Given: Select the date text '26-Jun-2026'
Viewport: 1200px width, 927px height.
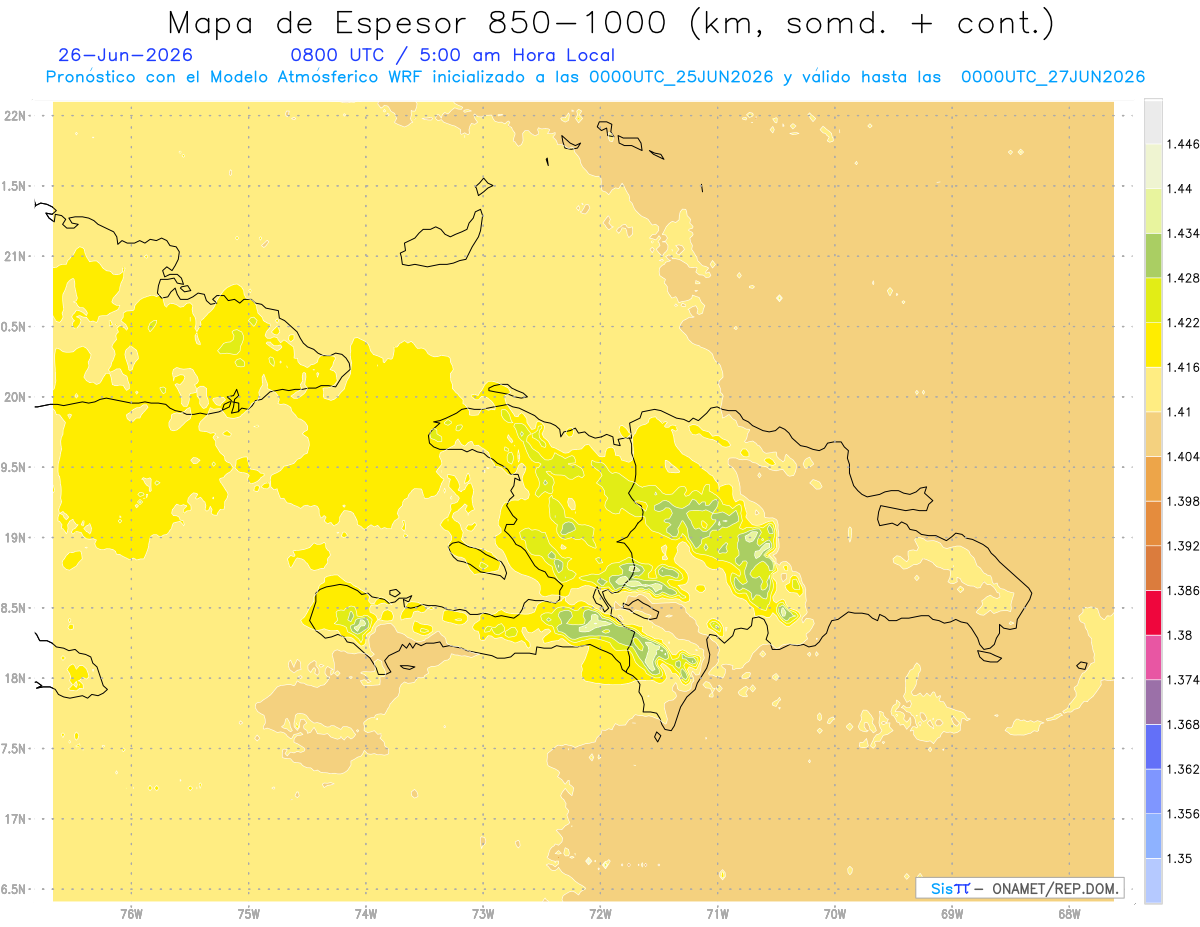Looking at the screenshot, I should pos(126,55).
